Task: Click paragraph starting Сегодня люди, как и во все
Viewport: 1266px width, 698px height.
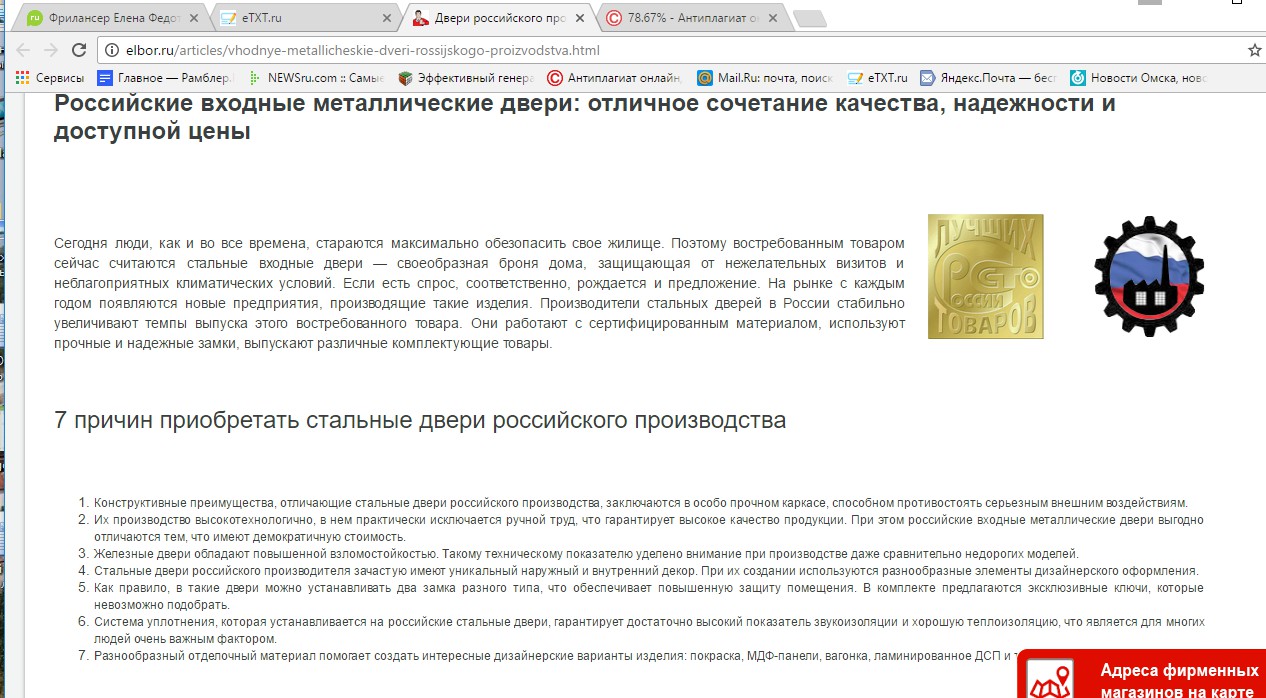Action: tap(479, 293)
